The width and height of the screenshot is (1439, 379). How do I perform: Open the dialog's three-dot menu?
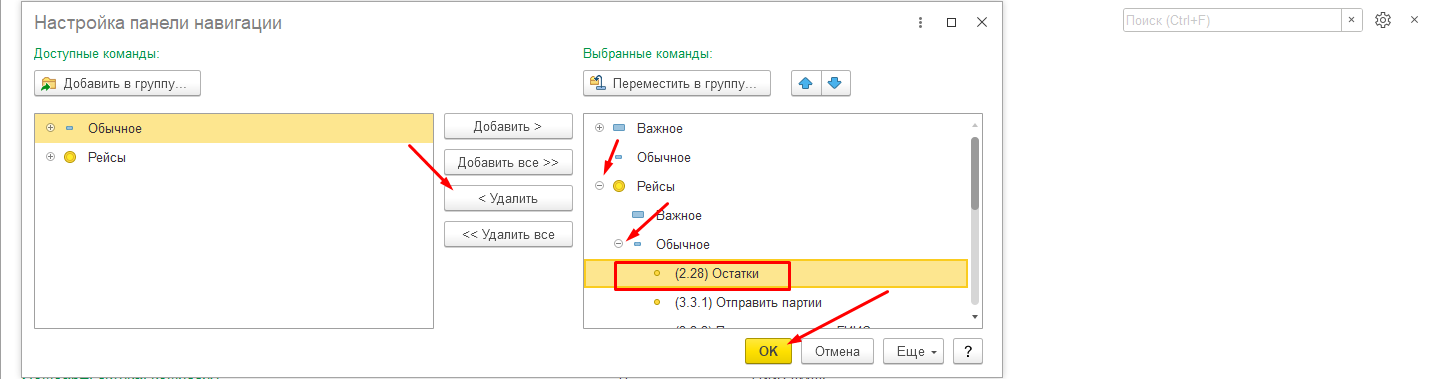pyautogui.click(x=919, y=22)
